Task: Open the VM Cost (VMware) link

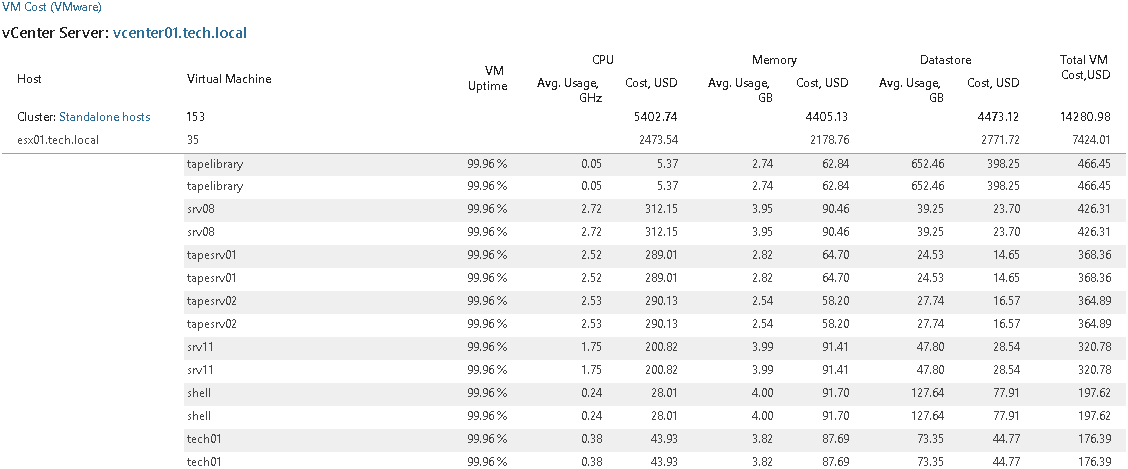Action: pyautogui.click(x=50, y=8)
